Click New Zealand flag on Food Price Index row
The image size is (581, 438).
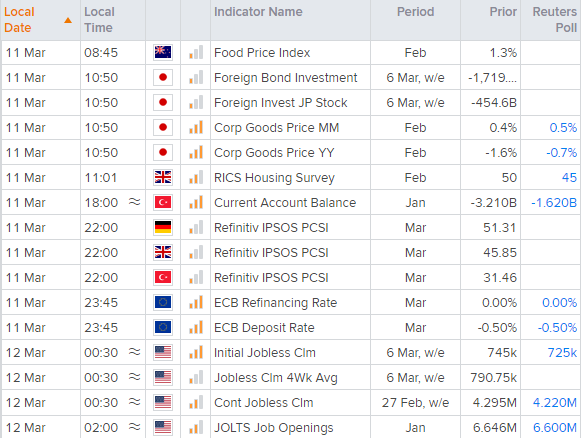click(x=163, y=52)
